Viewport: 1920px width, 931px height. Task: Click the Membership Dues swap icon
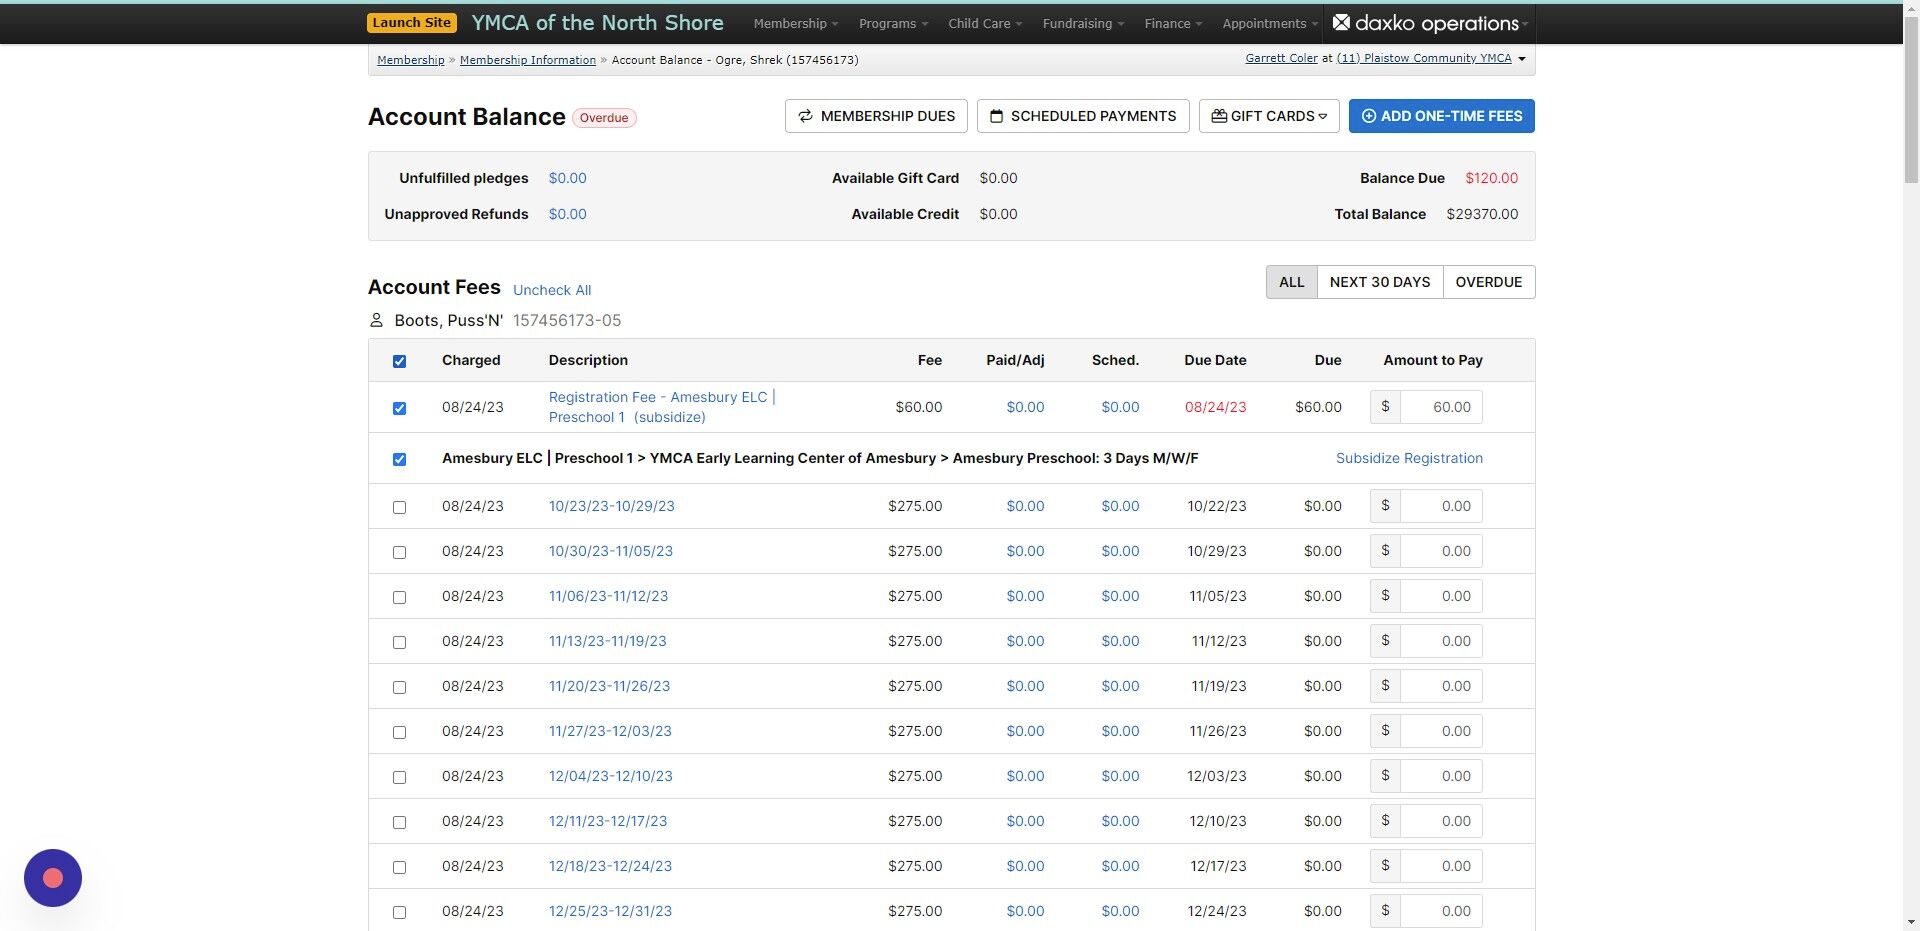tap(805, 116)
